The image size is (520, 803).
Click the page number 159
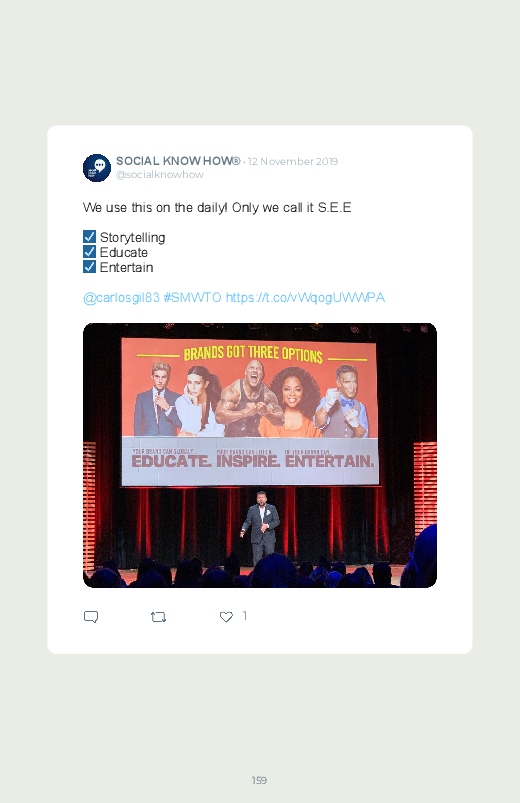(259, 780)
